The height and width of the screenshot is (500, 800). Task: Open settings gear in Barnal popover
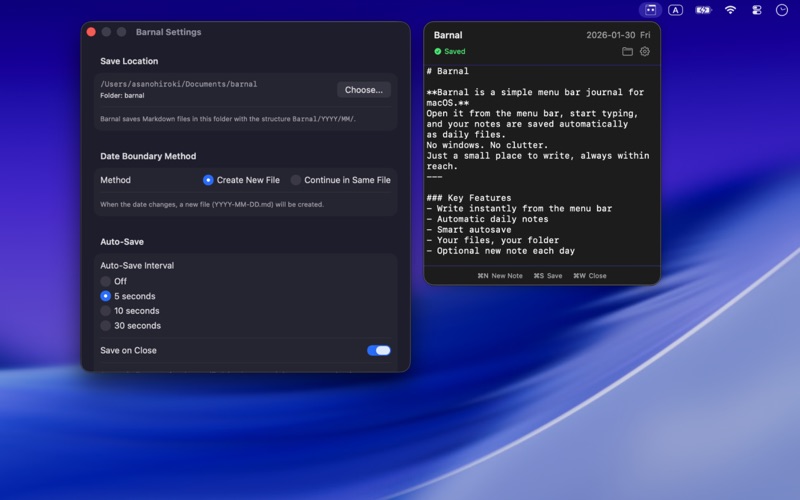point(645,52)
